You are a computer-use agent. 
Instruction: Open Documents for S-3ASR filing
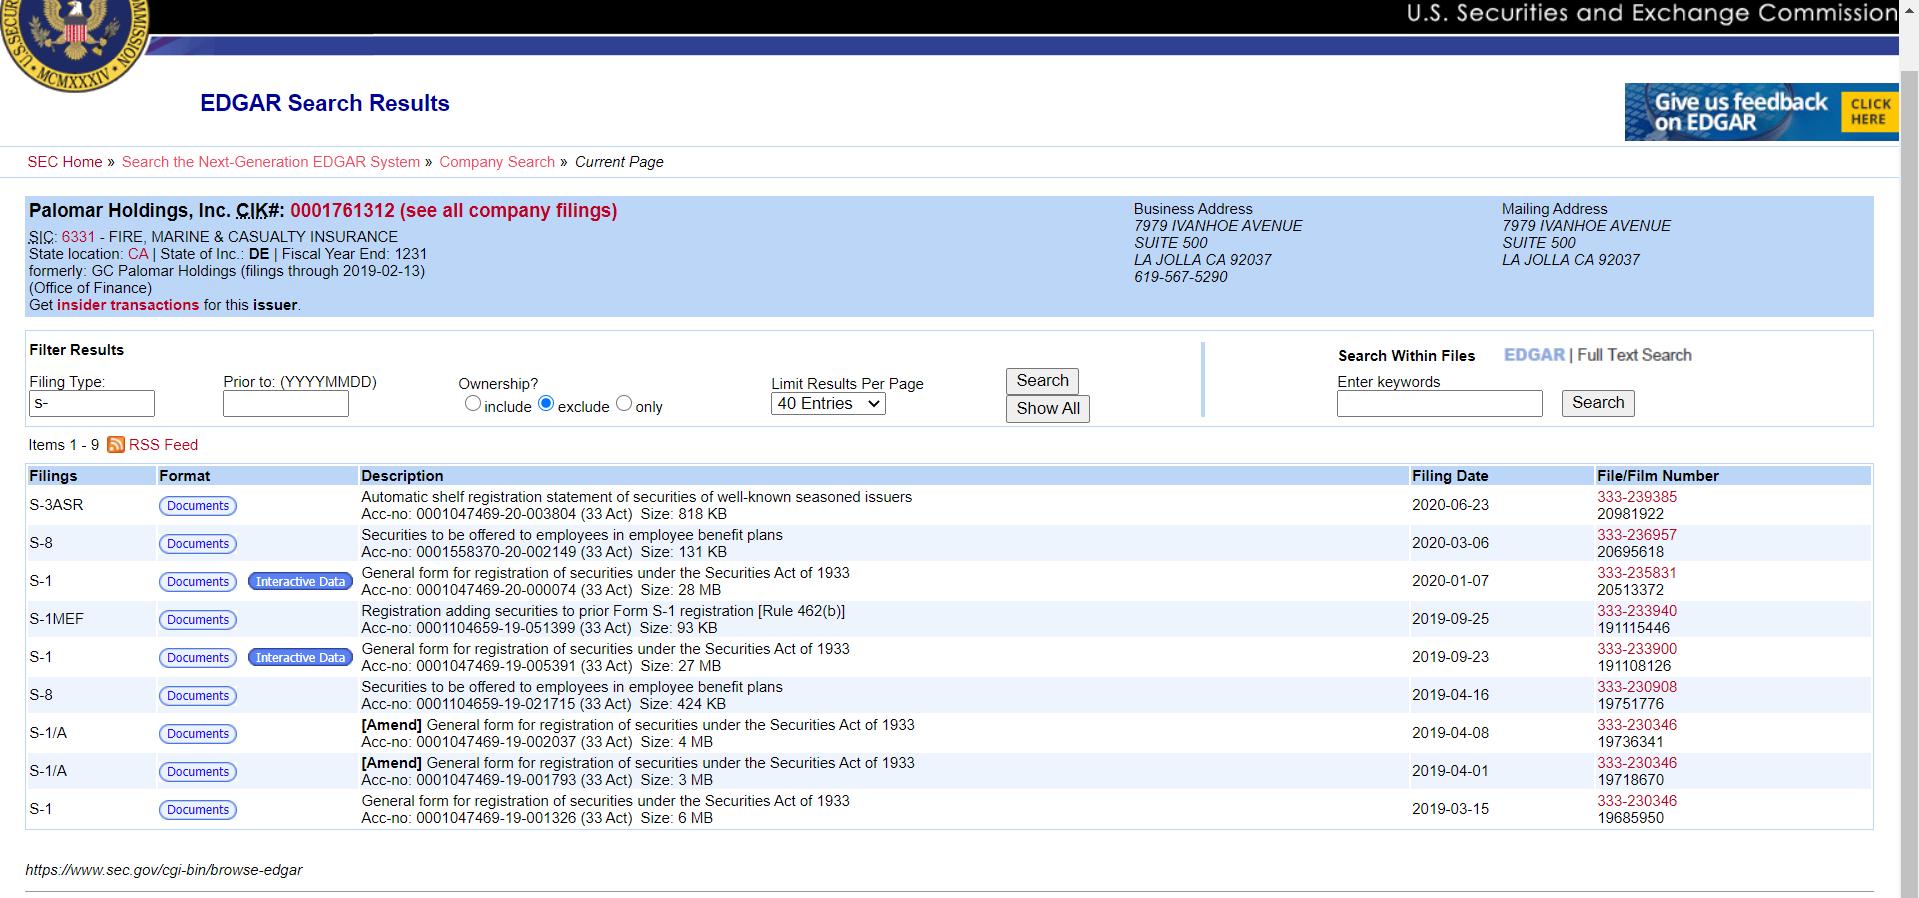(198, 506)
